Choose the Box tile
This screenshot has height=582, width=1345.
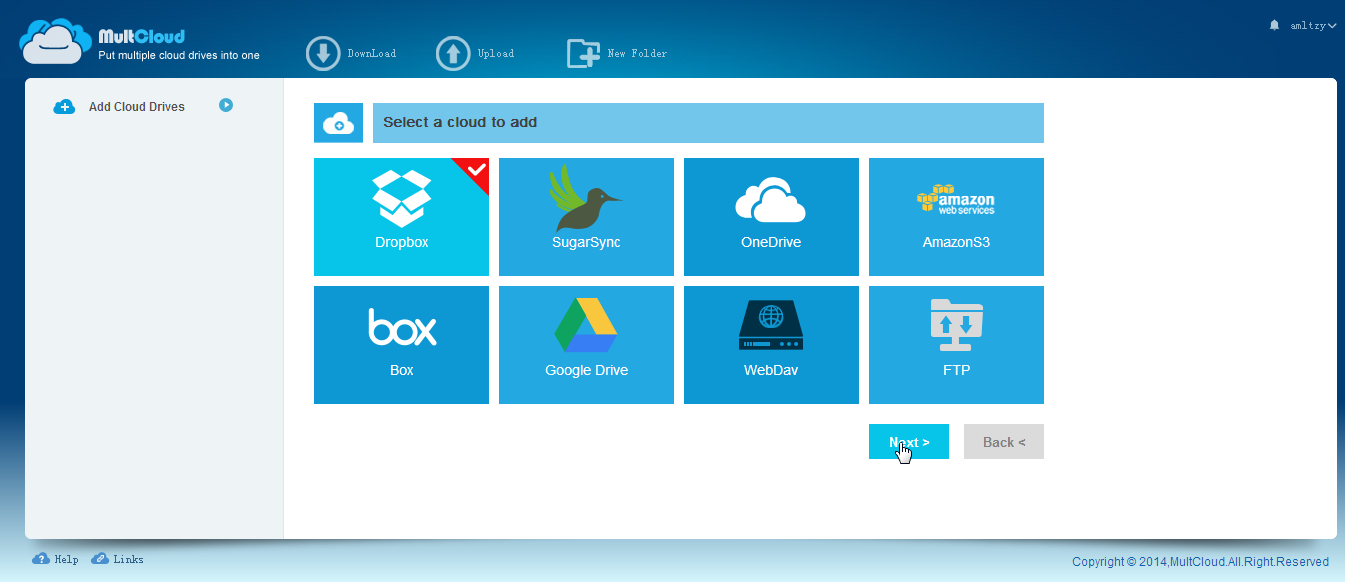401,345
